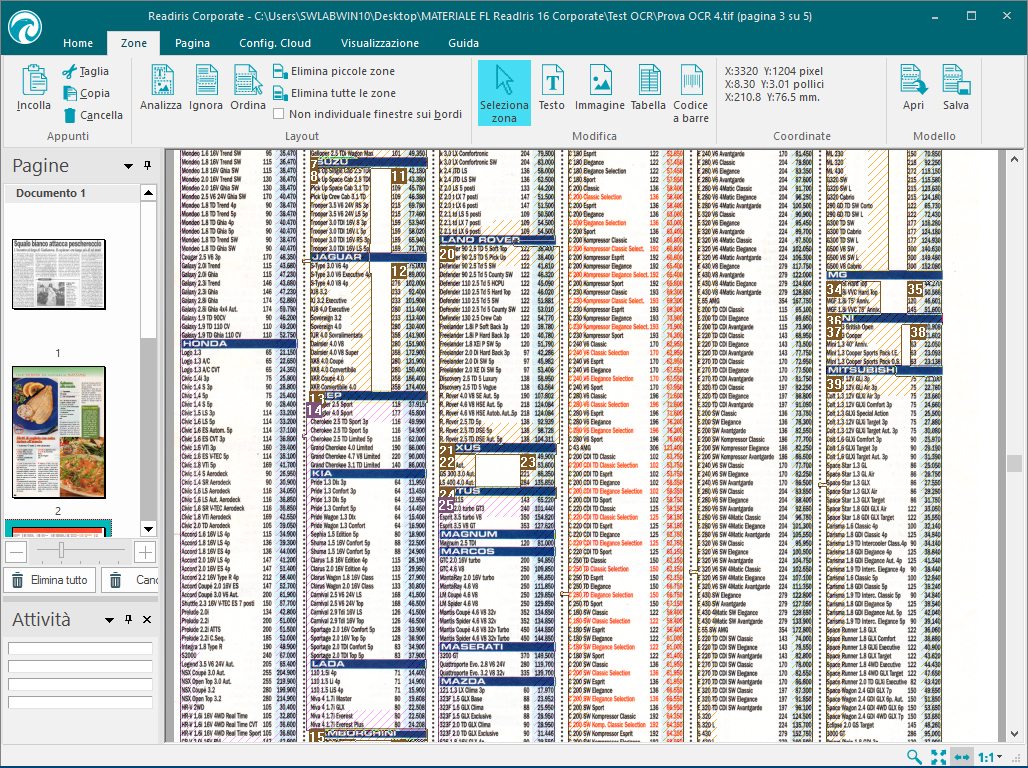The height and width of the screenshot is (768, 1028).
Task: Pin the Pagine panel
Action: (x=147, y=166)
